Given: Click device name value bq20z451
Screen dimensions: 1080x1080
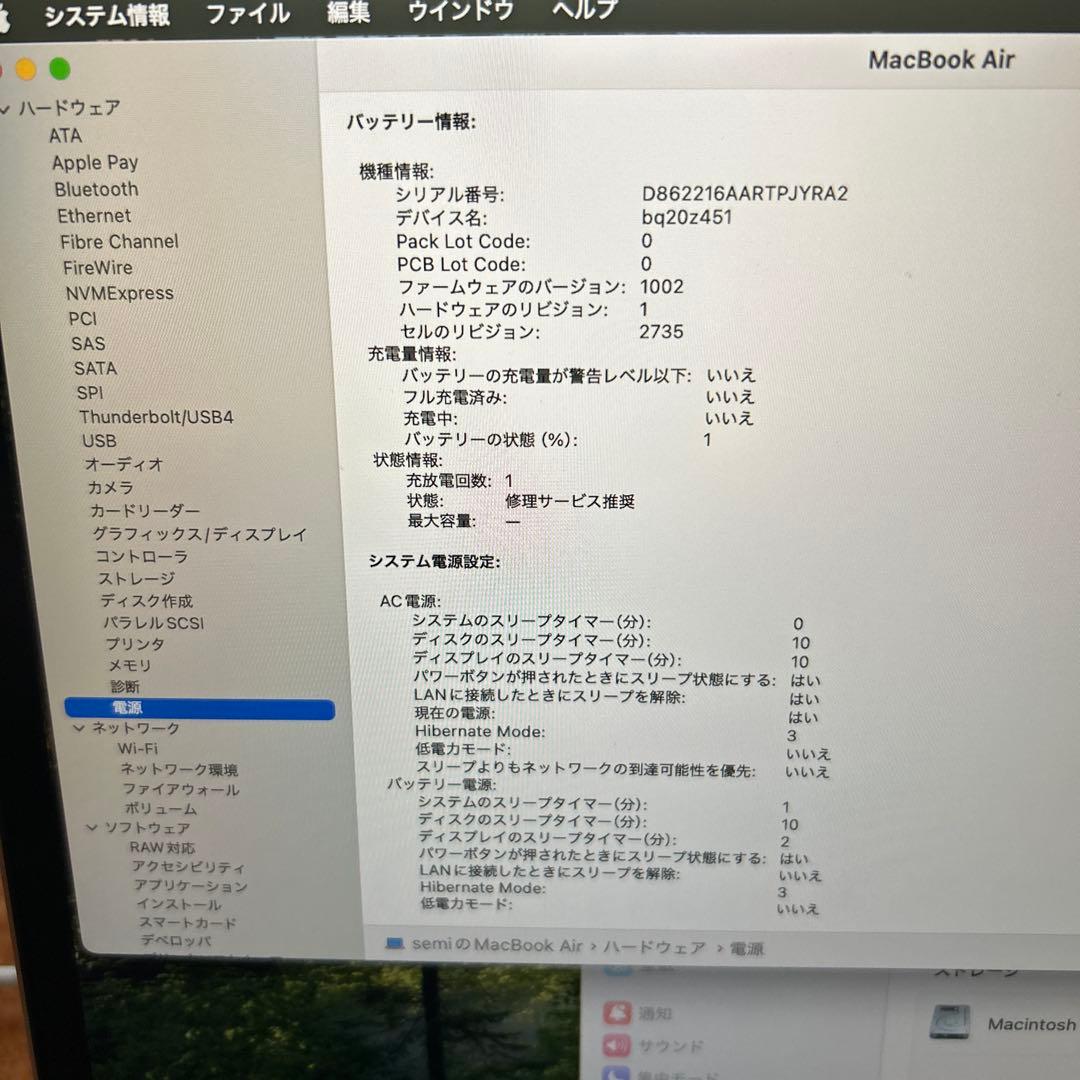Looking at the screenshot, I should pos(687,218).
